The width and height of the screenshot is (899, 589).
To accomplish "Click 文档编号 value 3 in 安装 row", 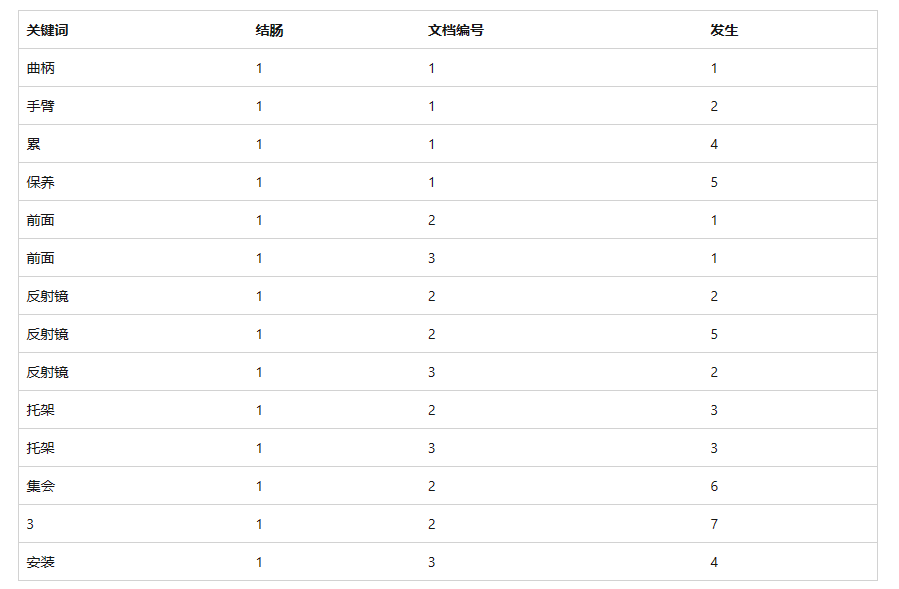I will click(432, 562).
